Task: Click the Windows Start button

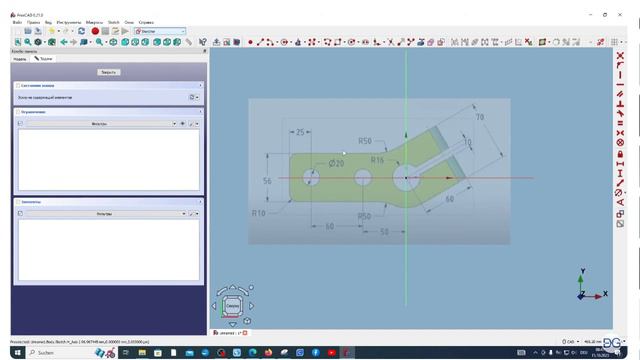Action: [x=18, y=353]
